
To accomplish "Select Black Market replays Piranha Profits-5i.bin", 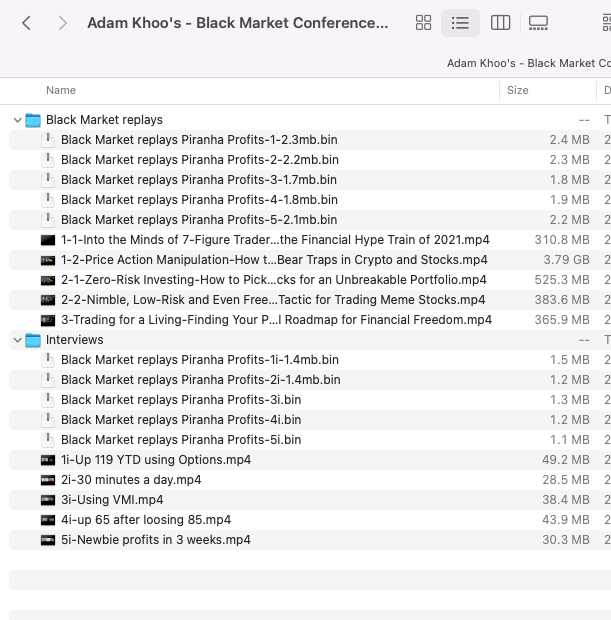I will [310, 440].
